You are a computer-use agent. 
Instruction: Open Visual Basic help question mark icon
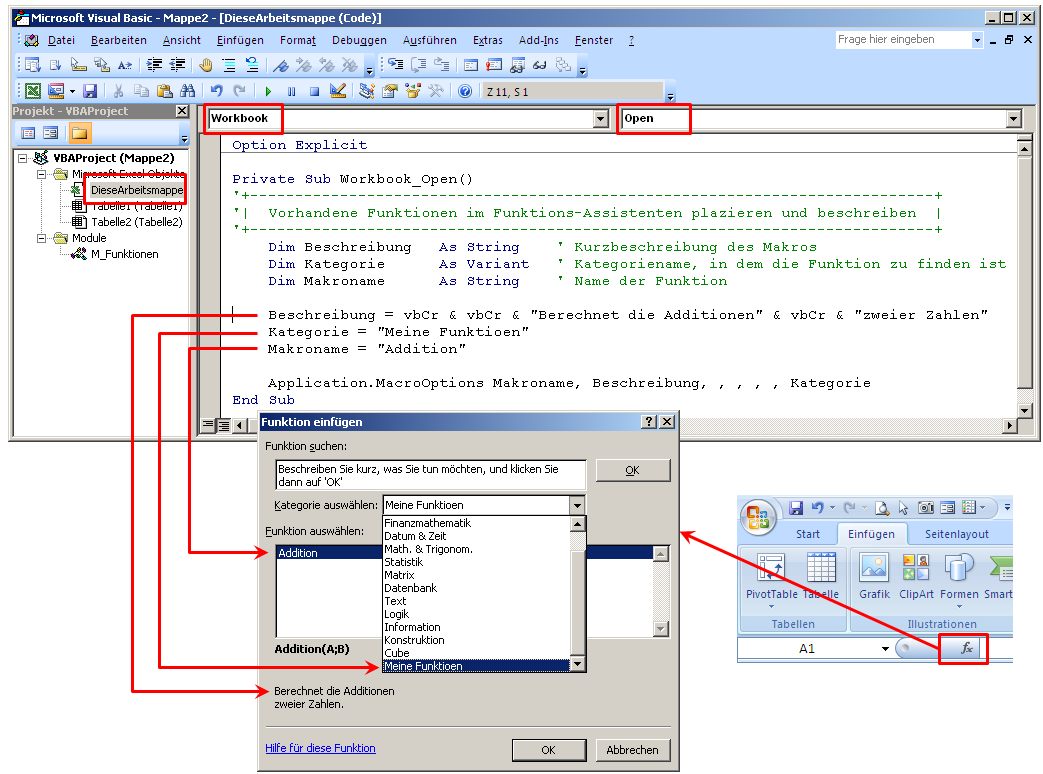465,91
